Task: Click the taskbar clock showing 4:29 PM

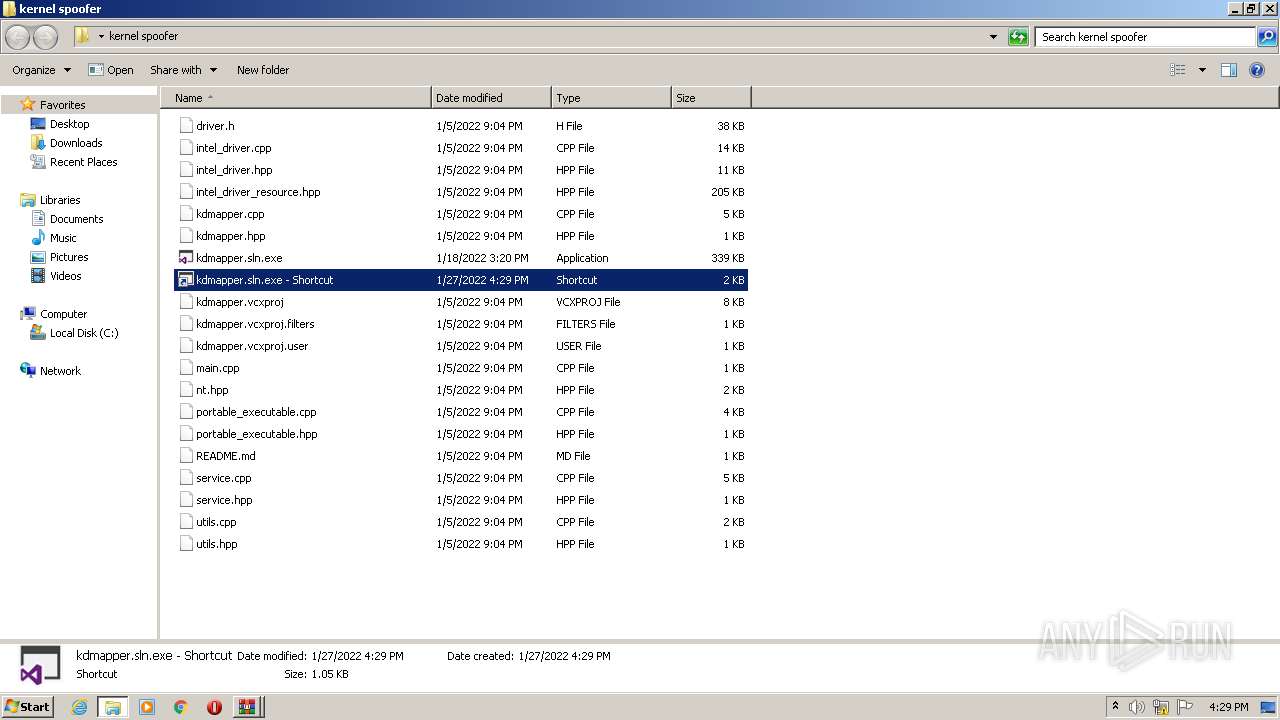Action: (1228, 707)
